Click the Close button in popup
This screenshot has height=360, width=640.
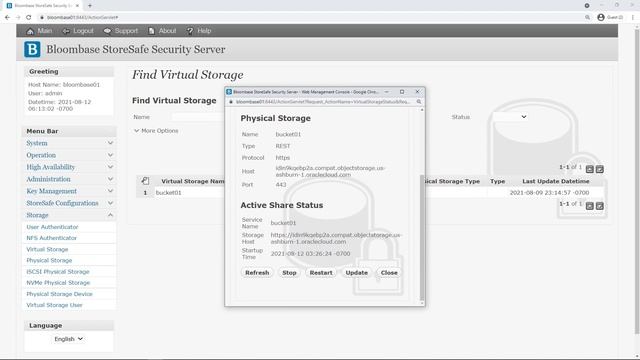tap(389, 273)
